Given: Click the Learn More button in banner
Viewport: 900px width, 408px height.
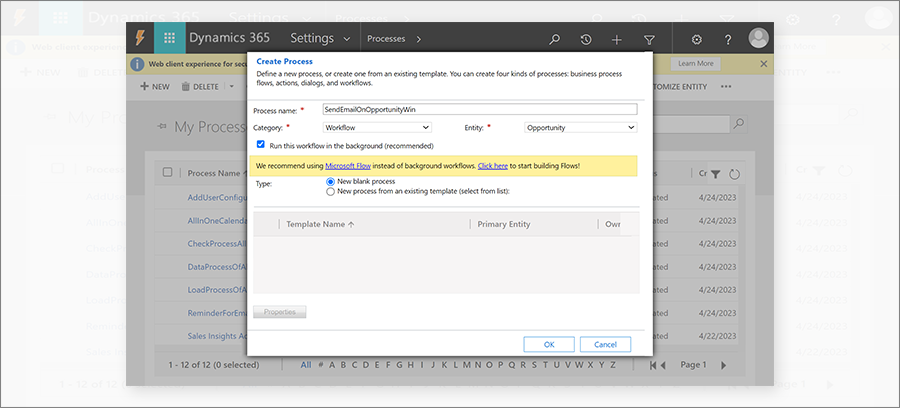Looking at the screenshot, I should [696, 64].
